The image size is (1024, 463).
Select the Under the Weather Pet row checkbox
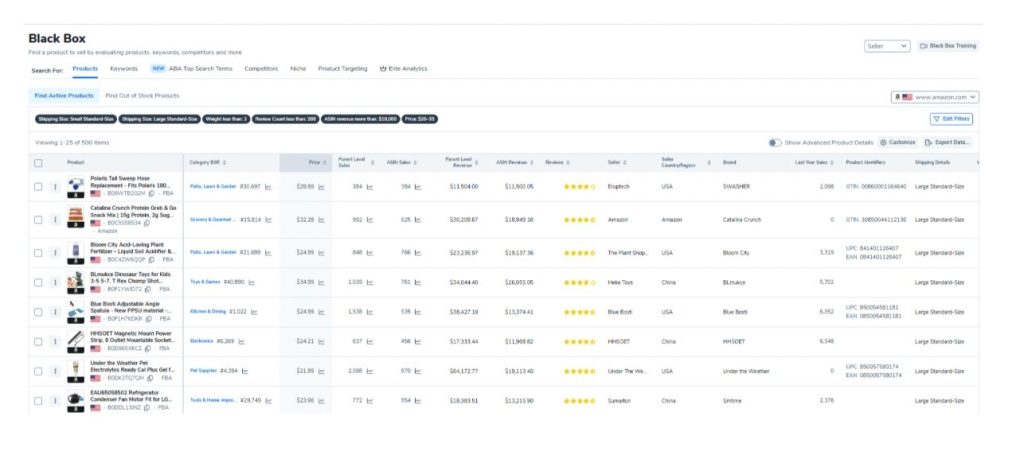38,371
